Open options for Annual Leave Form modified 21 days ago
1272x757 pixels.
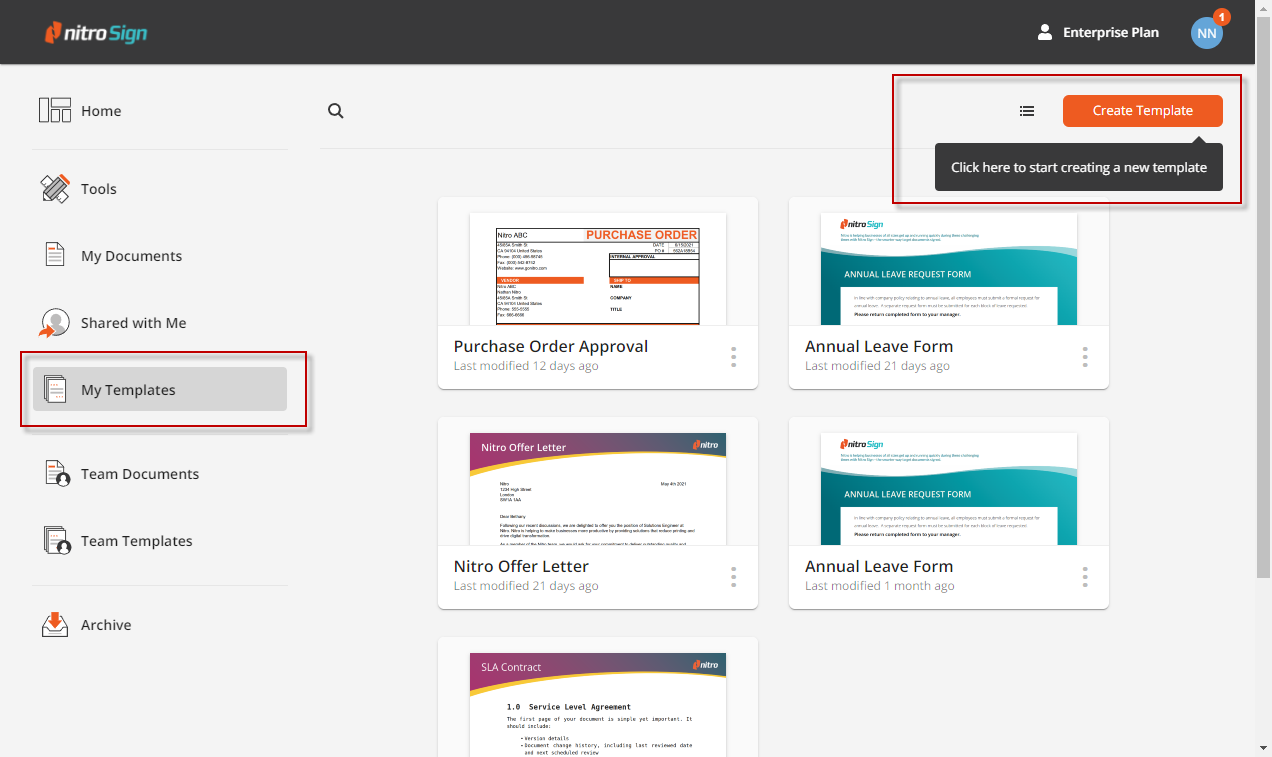[x=1085, y=357]
